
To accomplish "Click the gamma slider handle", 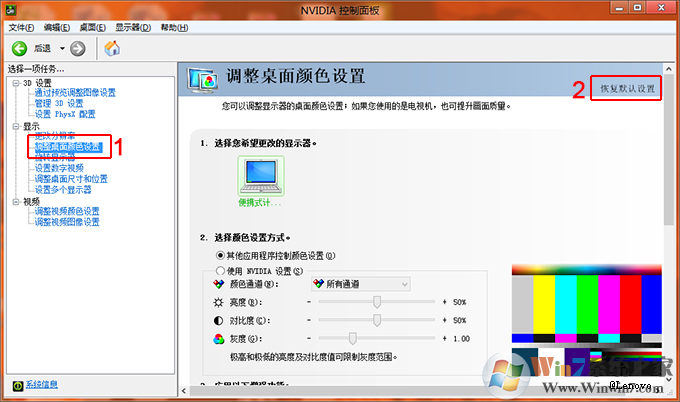I will click(353, 339).
